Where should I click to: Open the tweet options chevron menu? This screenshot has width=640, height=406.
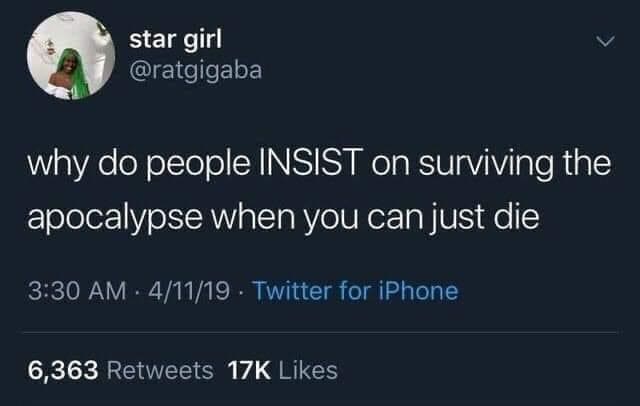point(602,41)
